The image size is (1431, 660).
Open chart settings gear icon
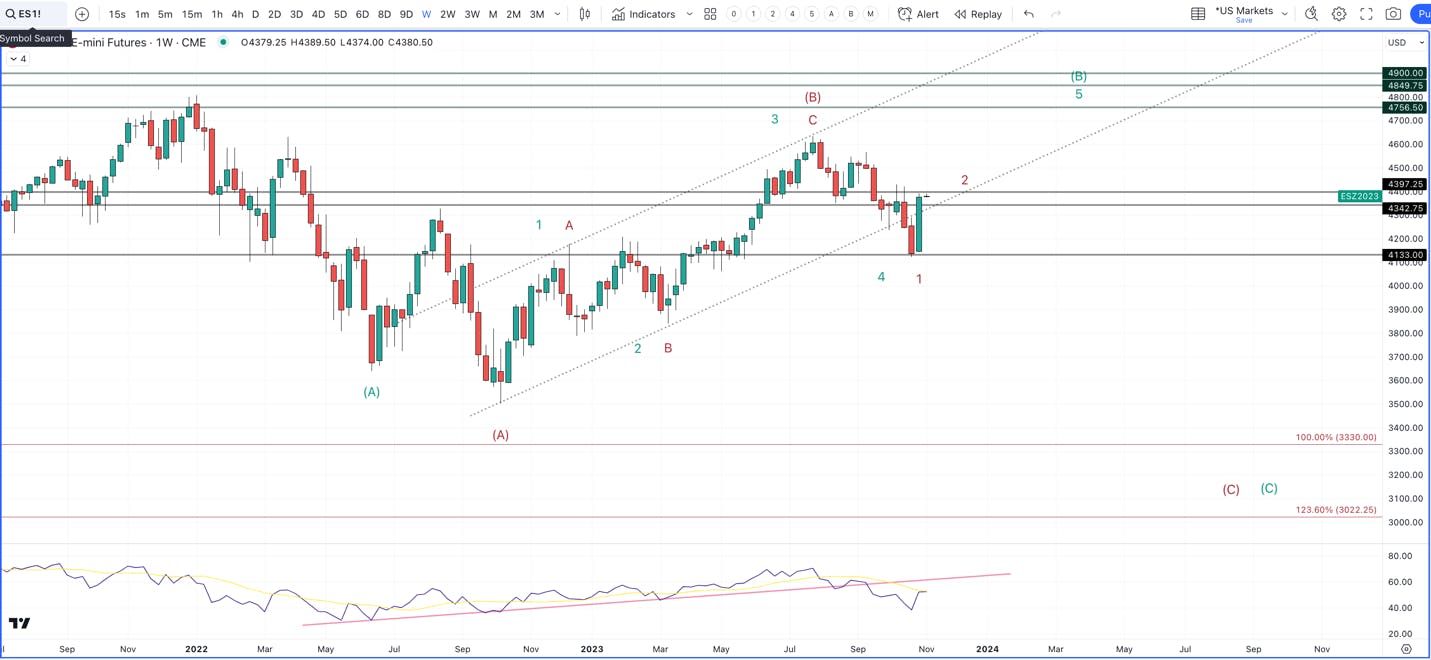(x=1339, y=14)
